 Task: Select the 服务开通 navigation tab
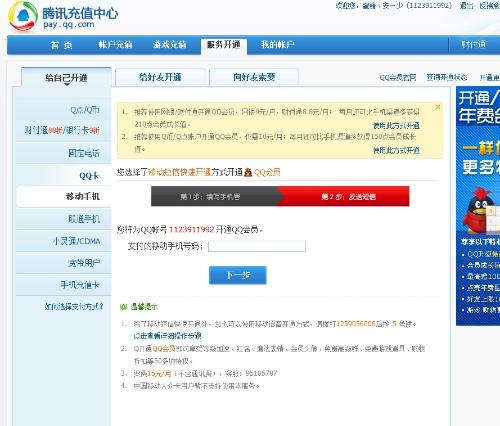tap(224, 45)
